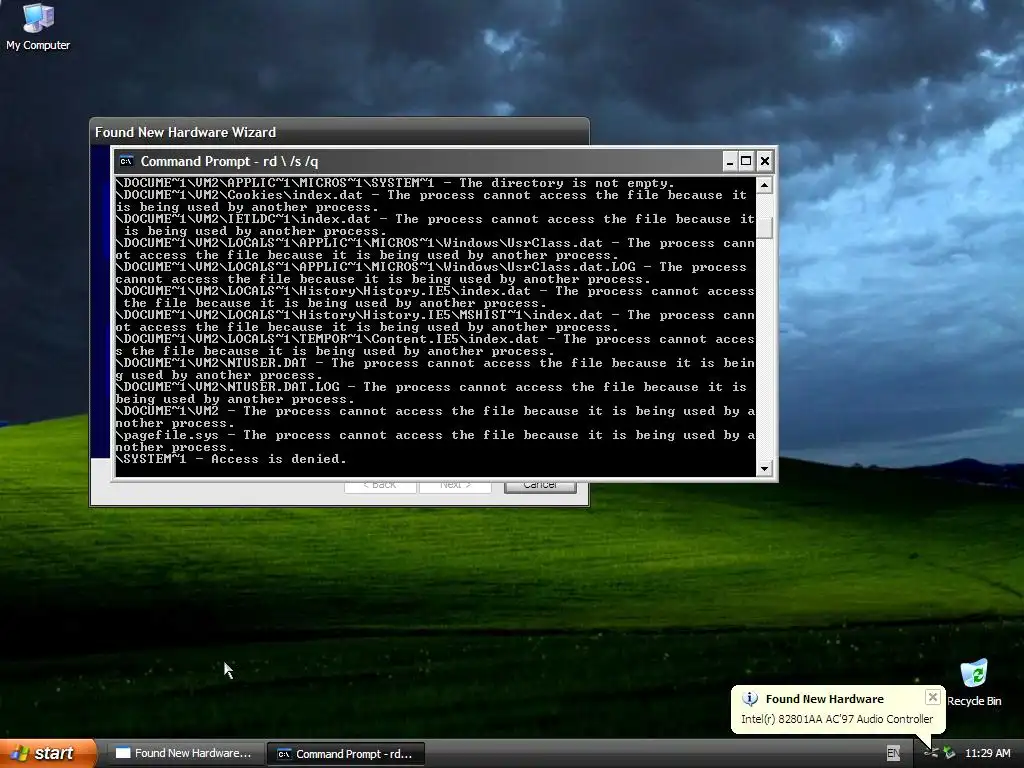
Task: Open the My Computer desktop icon
Action: click(x=38, y=27)
